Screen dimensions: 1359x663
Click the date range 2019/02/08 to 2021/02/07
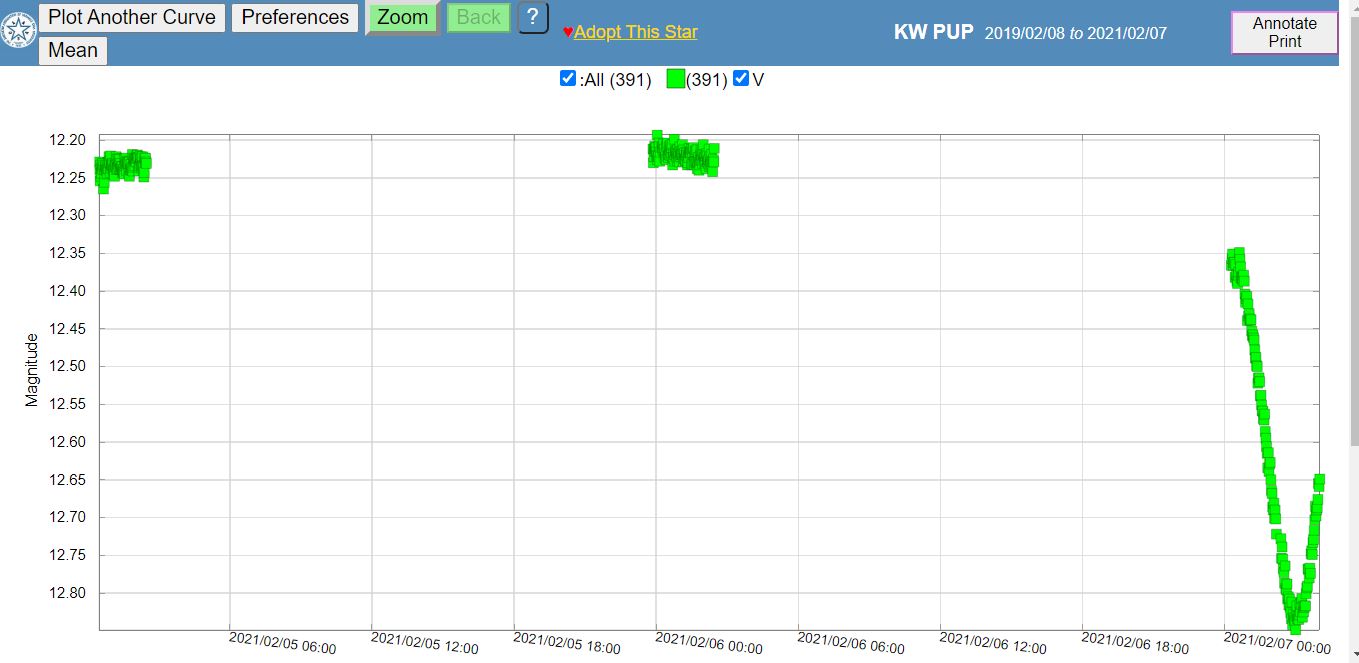[1076, 33]
